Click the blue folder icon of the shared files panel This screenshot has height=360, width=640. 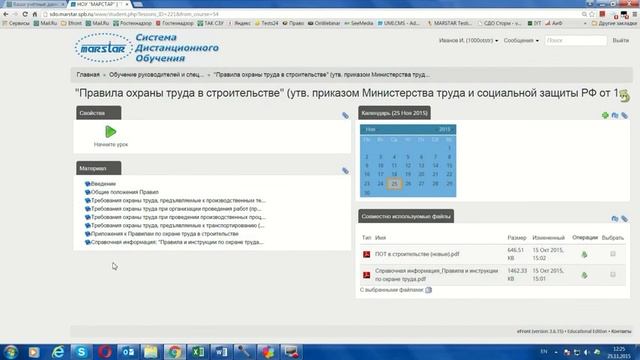point(615,219)
